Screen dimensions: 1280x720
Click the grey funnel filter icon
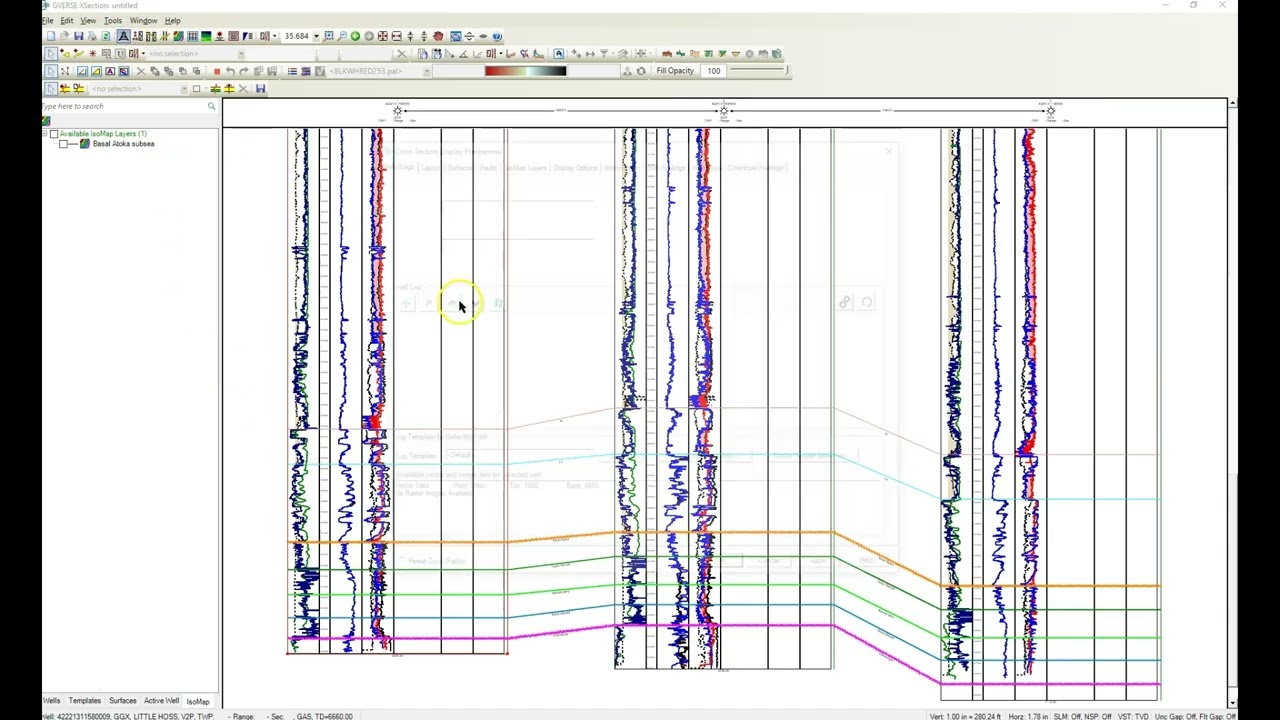point(604,54)
